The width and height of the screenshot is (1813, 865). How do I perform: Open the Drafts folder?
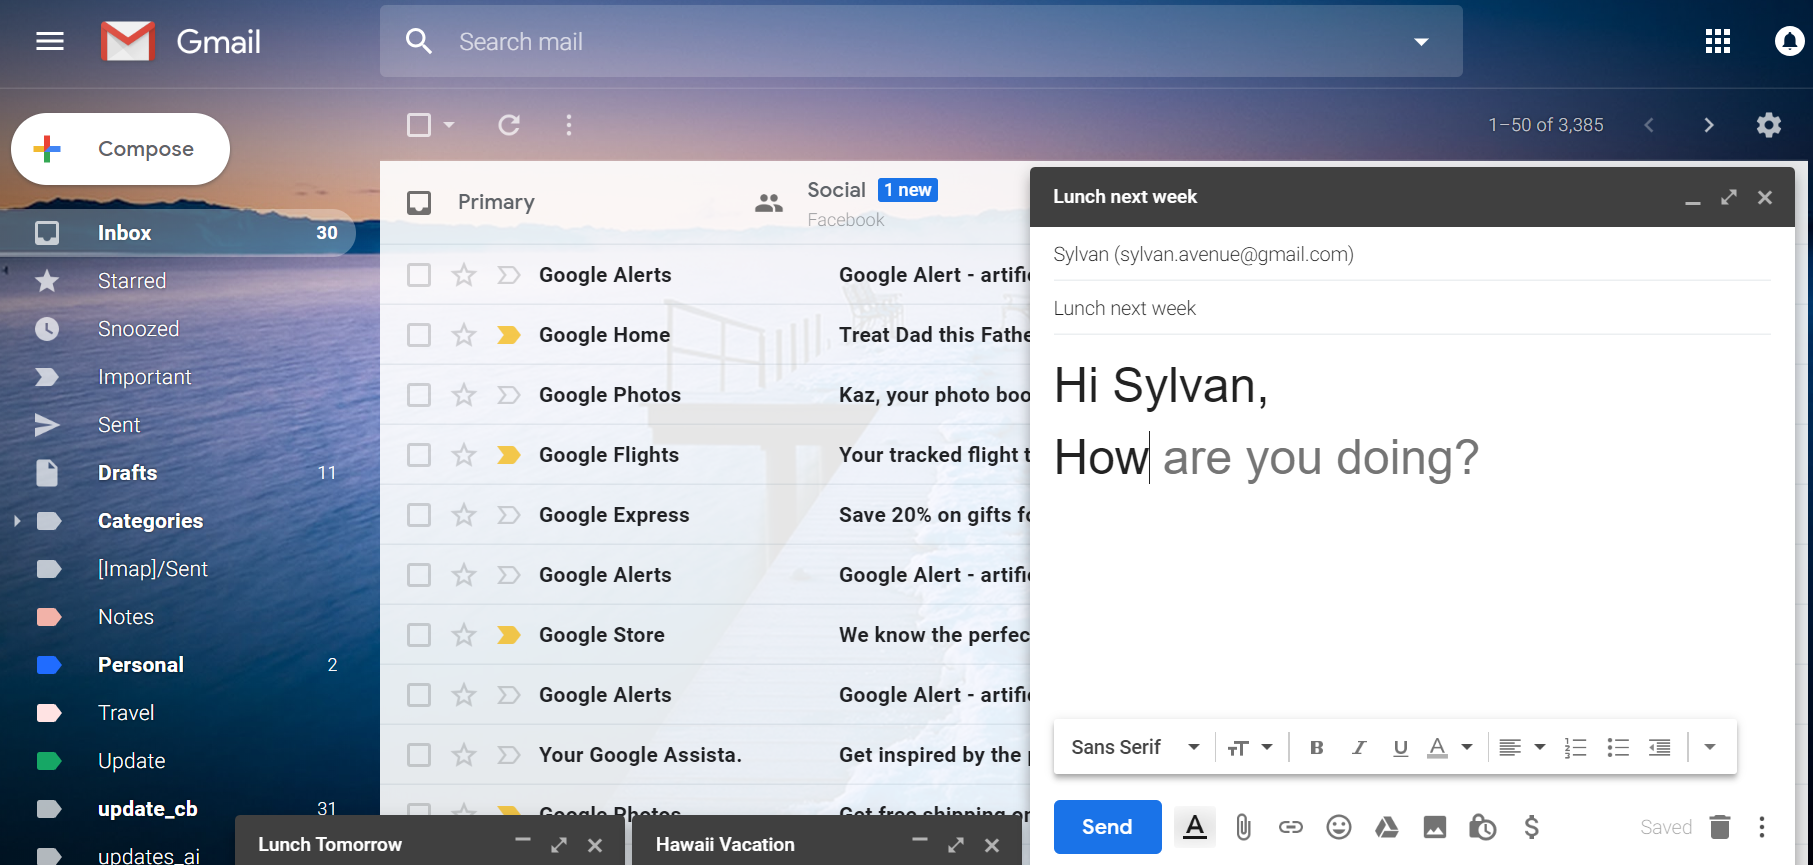tap(127, 473)
